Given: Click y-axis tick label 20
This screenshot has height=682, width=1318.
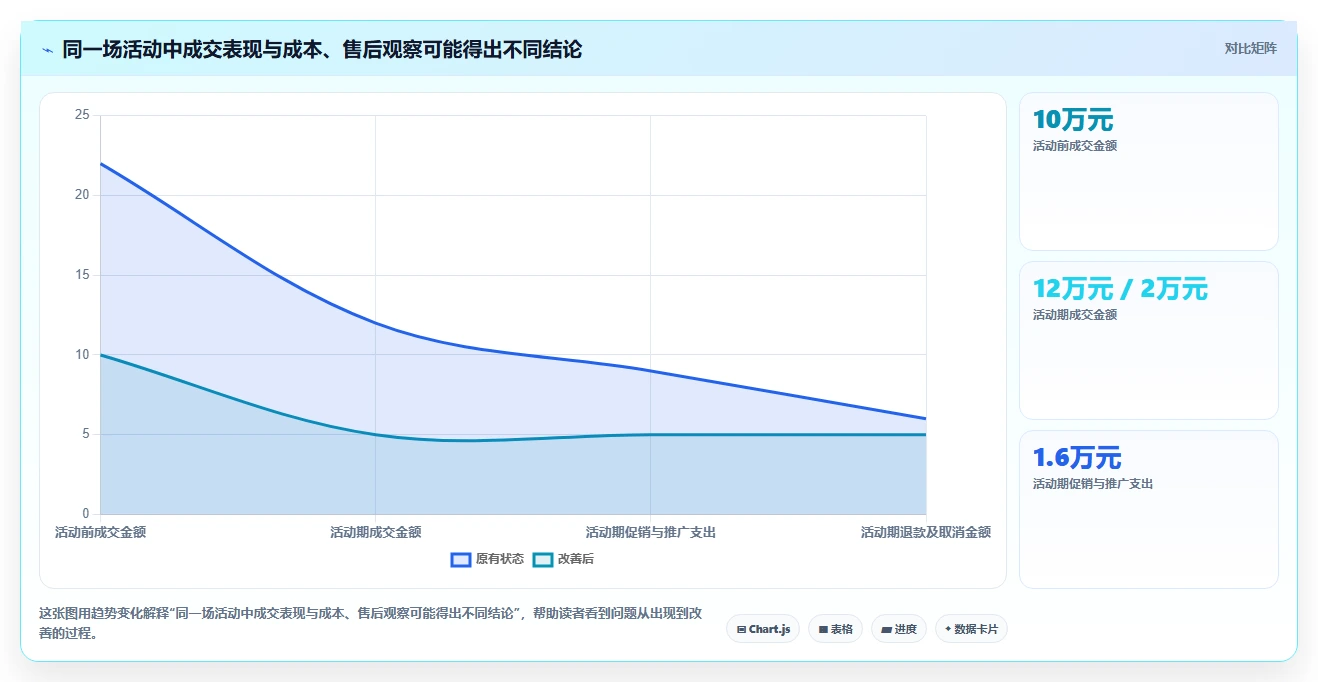Looking at the screenshot, I should coord(82,195).
